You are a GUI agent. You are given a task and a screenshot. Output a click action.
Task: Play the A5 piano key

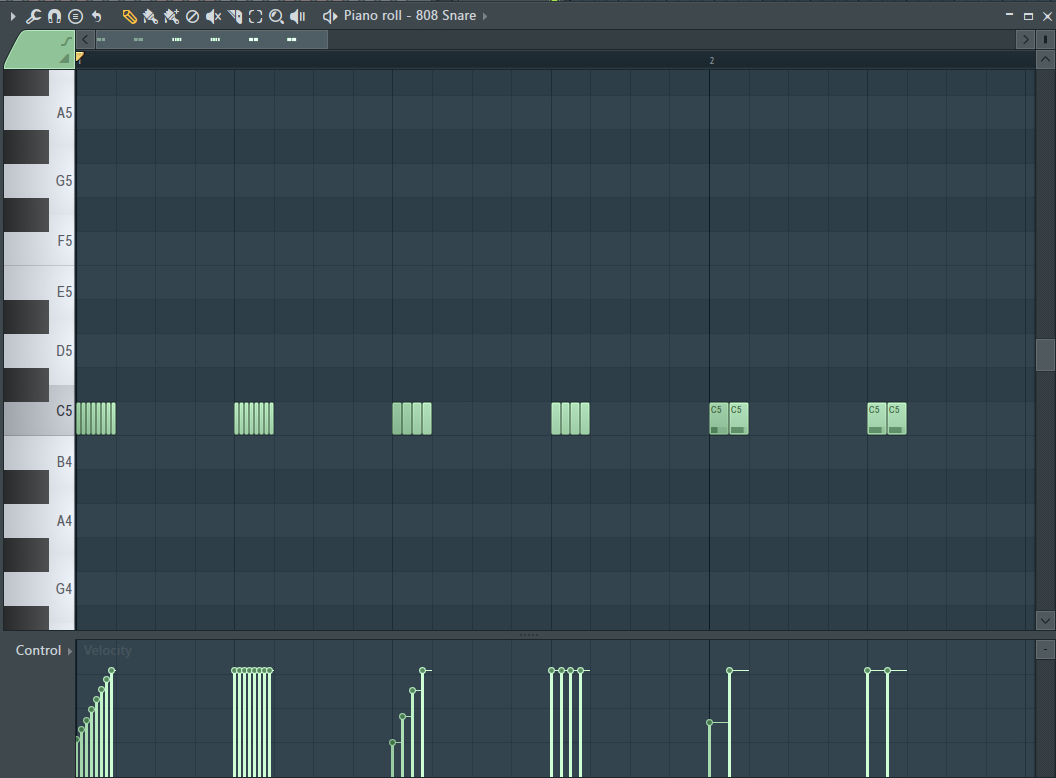[x=39, y=112]
